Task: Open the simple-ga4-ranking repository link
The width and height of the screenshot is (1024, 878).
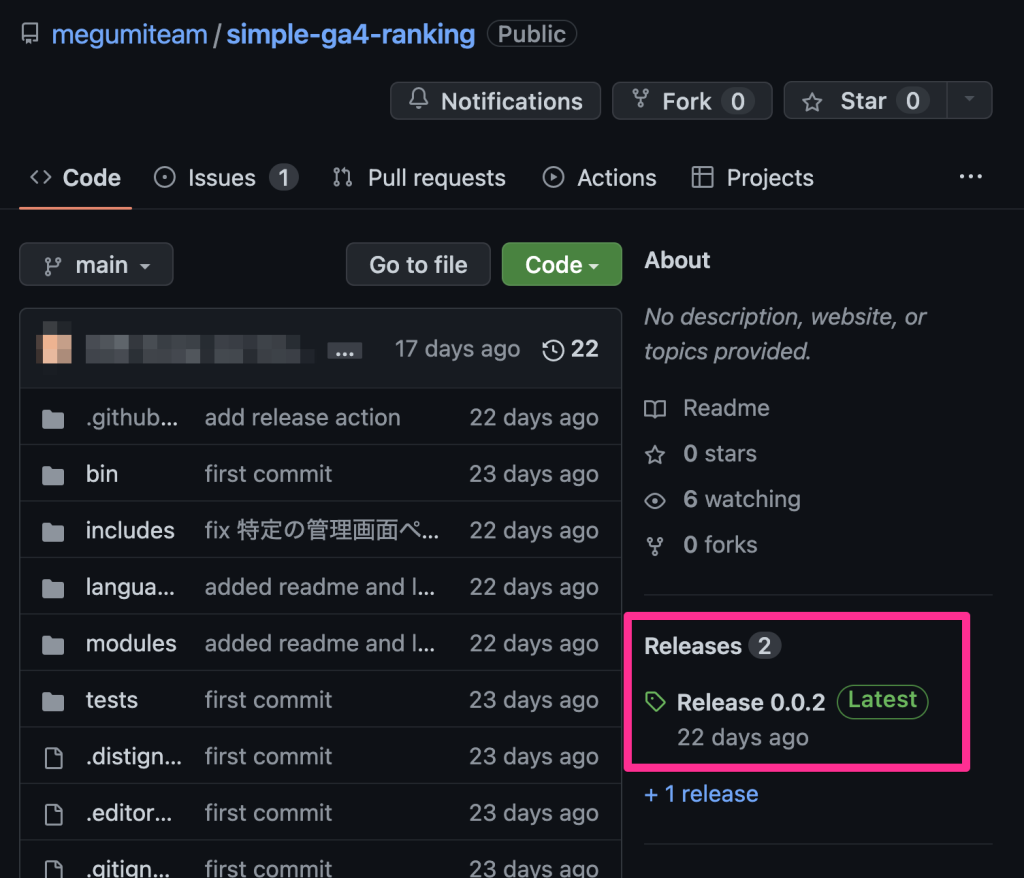Action: (x=351, y=34)
